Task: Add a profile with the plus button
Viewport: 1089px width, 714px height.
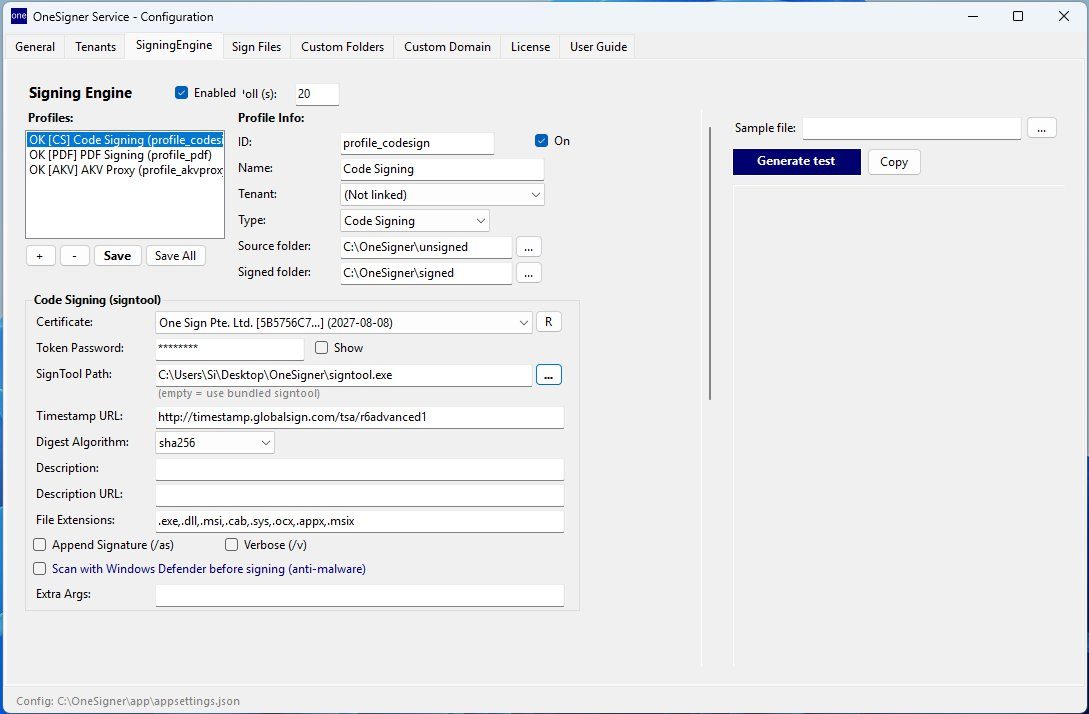Action: point(40,256)
